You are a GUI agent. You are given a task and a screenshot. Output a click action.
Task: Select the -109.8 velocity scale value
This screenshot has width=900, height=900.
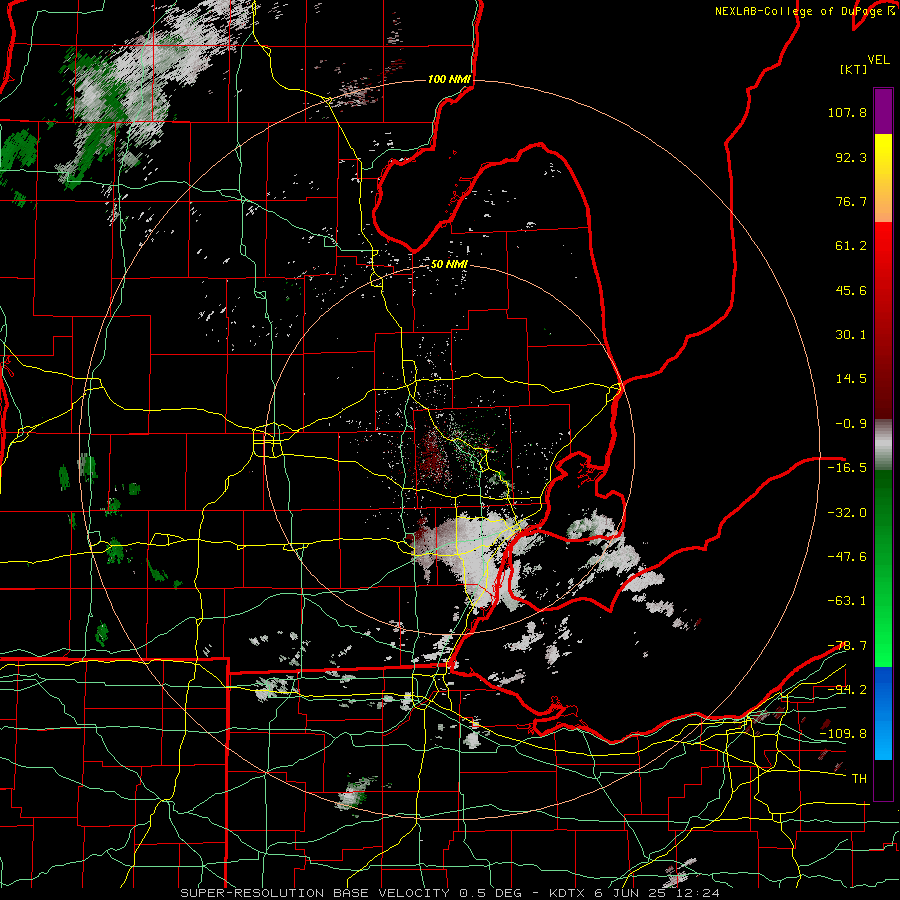tap(843, 734)
